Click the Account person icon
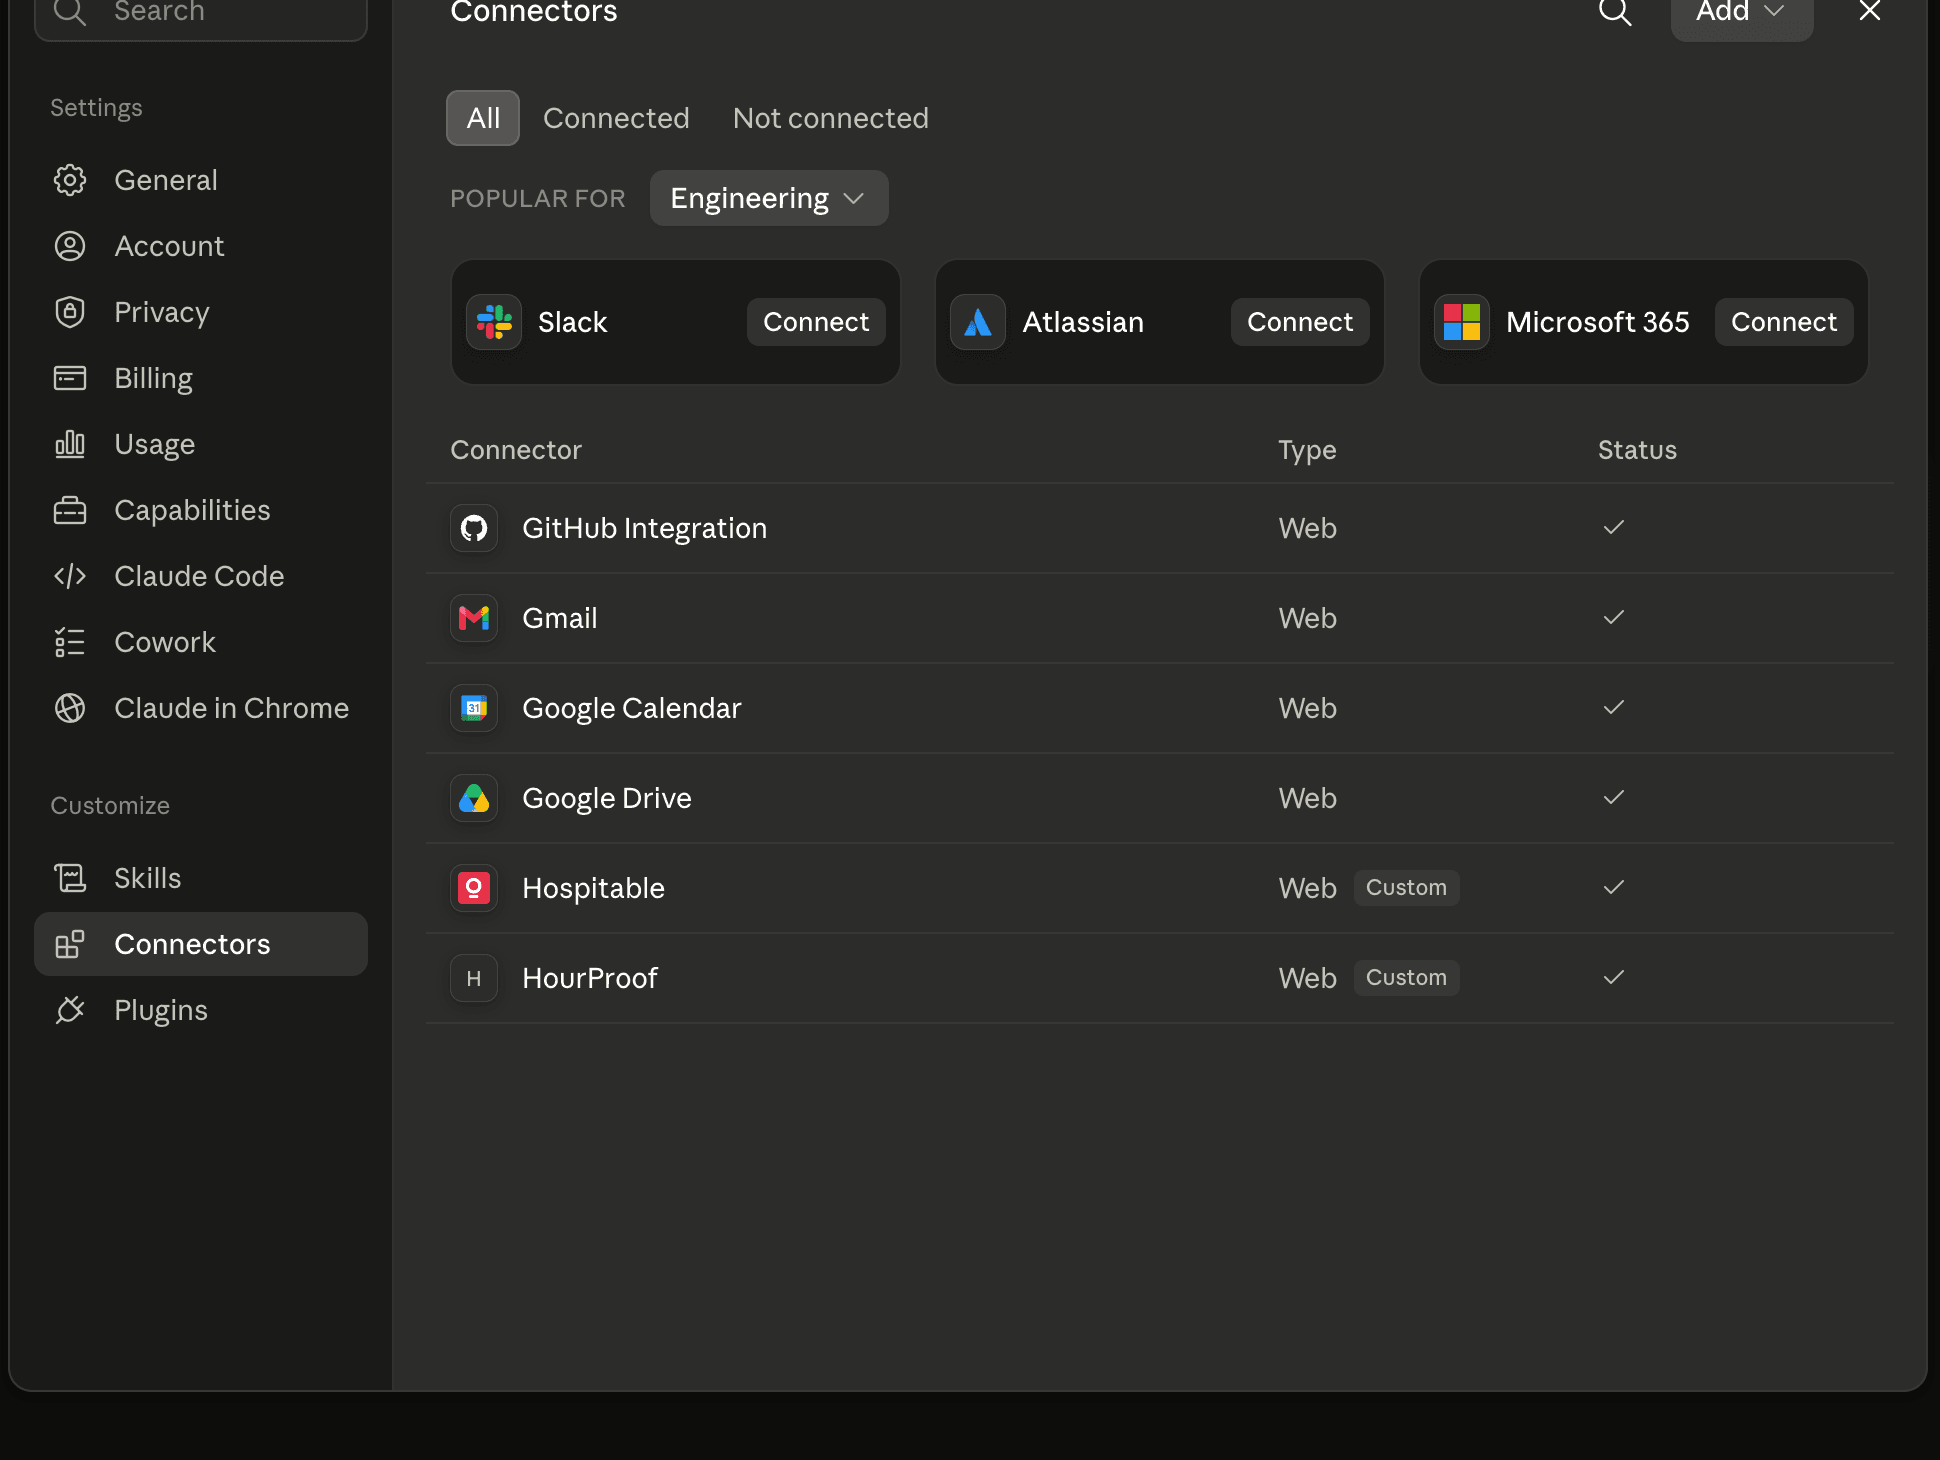The height and width of the screenshot is (1460, 1940). (70, 246)
